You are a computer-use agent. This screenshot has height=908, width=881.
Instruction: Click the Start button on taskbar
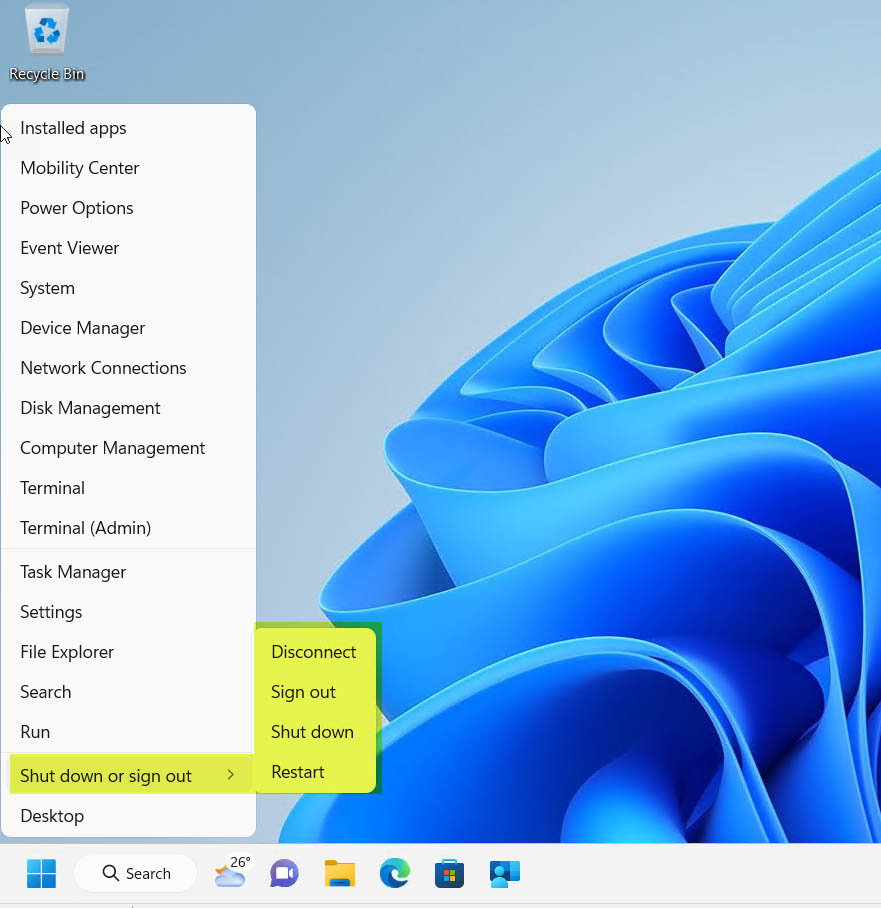[41, 873]
